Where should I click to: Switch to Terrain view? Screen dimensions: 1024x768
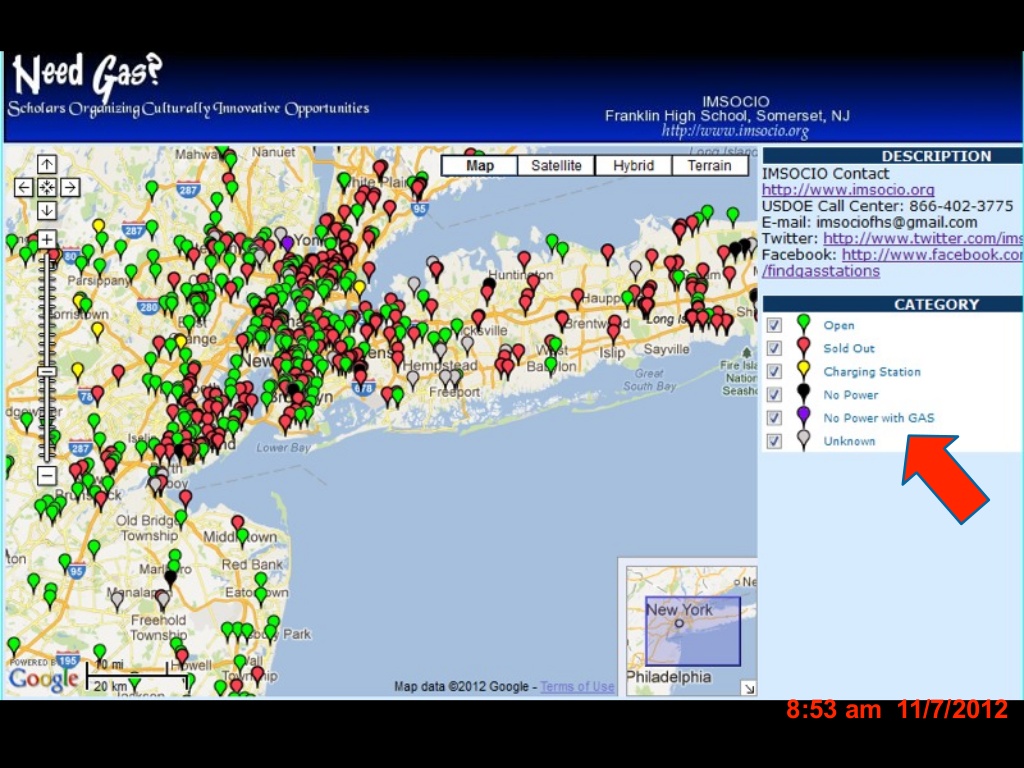coord(709,166)
